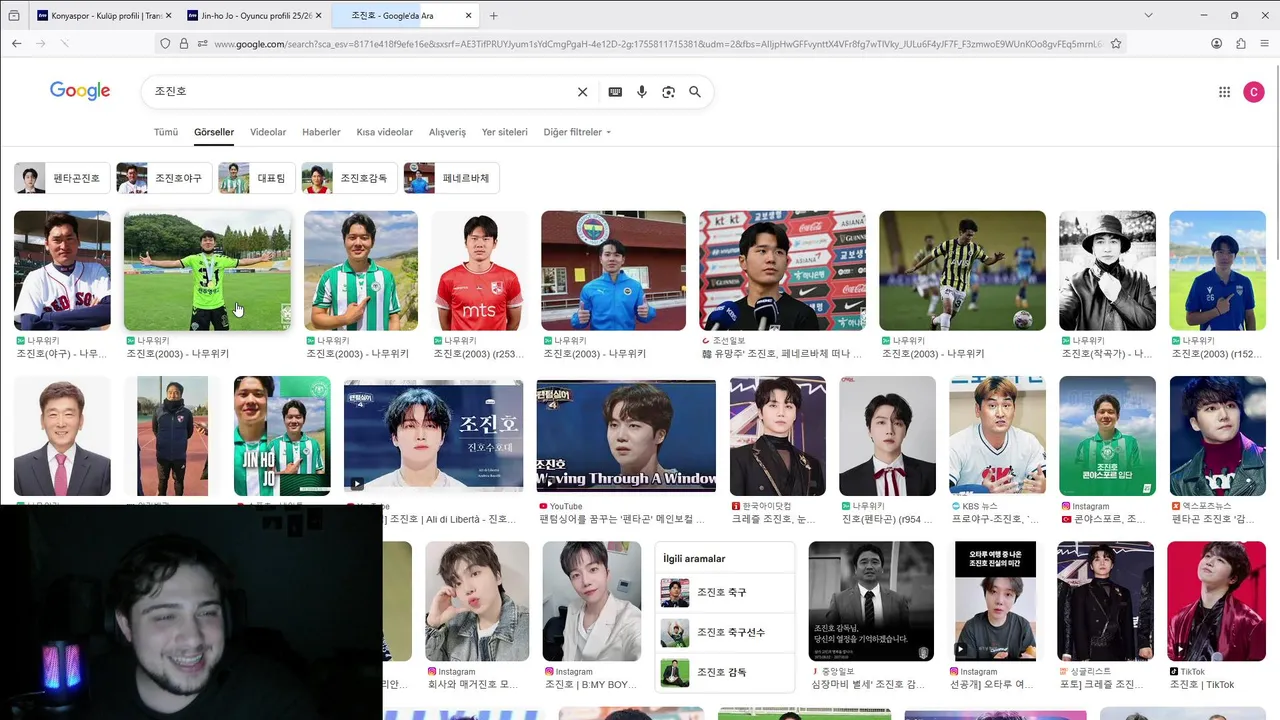Select the Videolar search tab

pos(268,132)
